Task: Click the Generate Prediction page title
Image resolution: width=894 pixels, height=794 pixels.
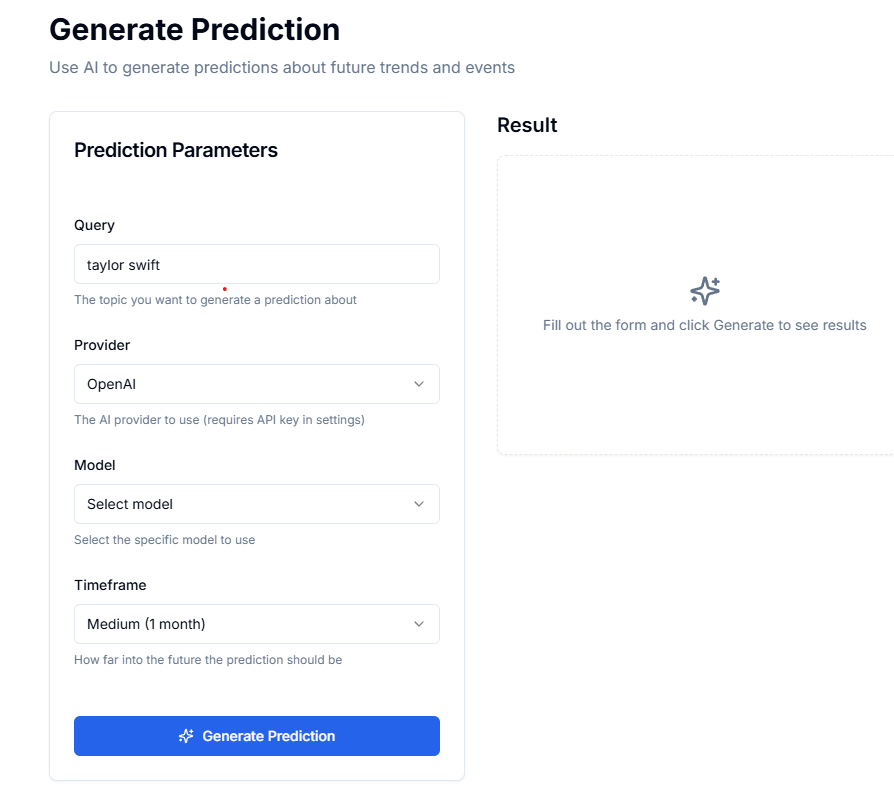Action: pyautogui.click(x=193, y=29)
